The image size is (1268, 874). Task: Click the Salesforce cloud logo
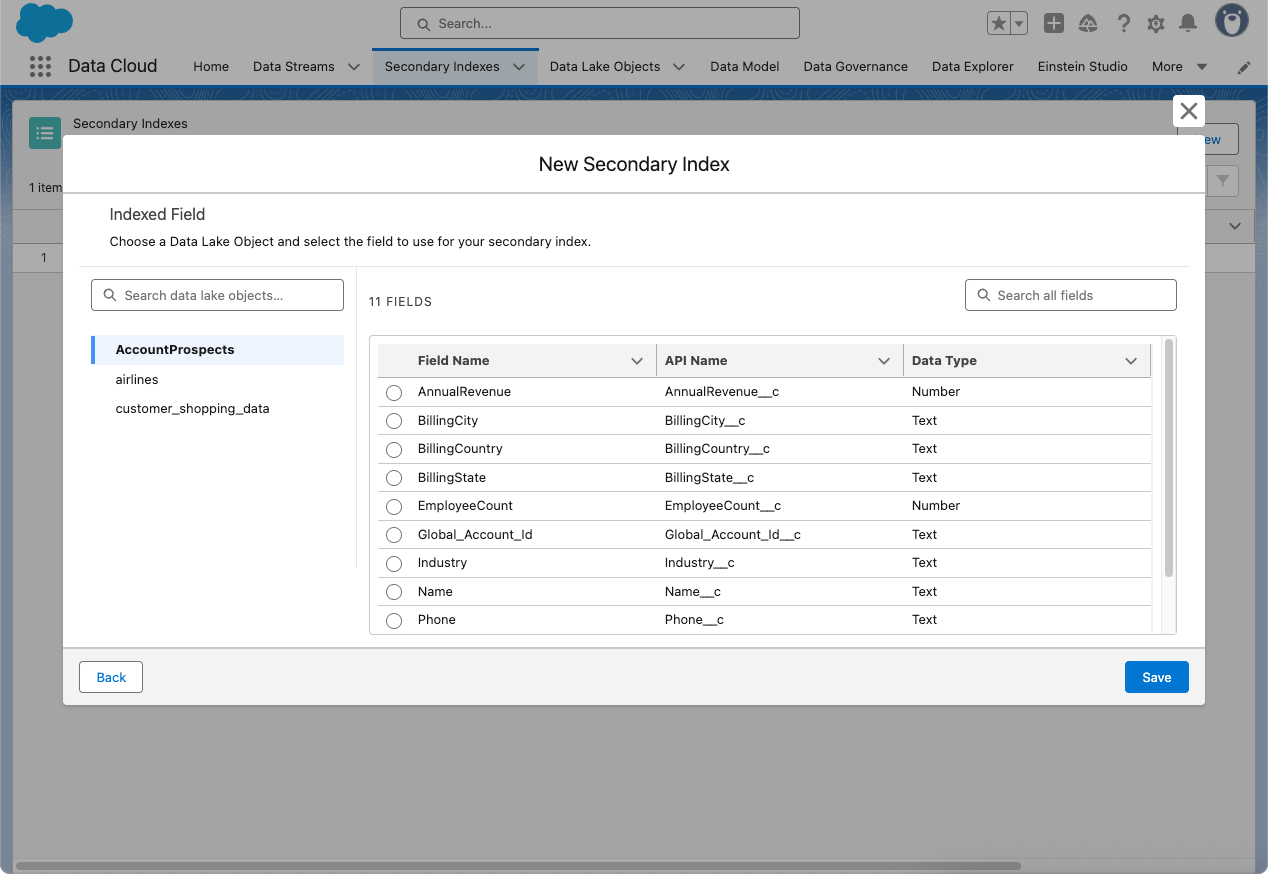tap(45, 22)
